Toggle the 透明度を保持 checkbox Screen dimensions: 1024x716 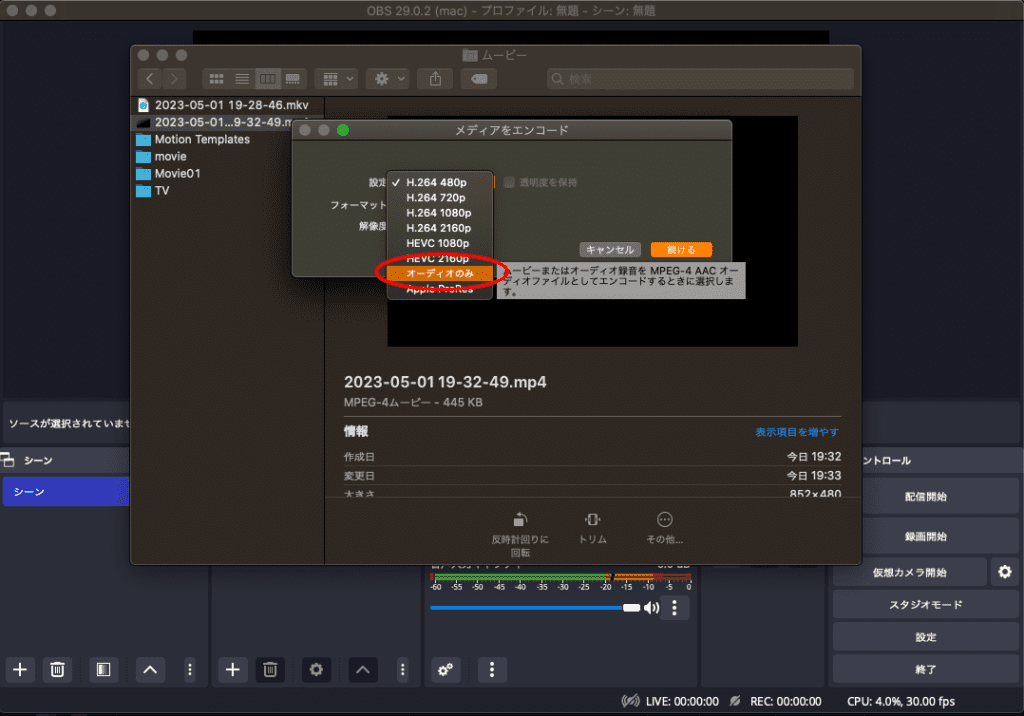click(x=509, y=182)
